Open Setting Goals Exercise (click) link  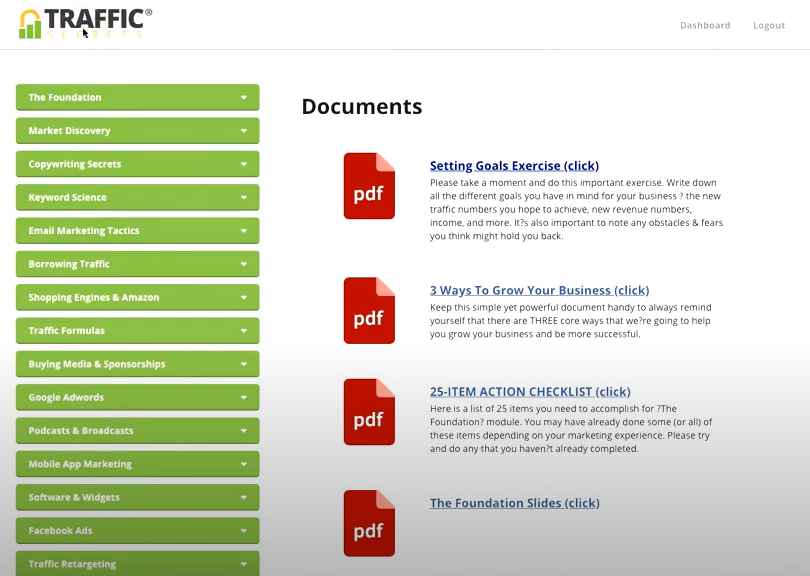[515, 166]
